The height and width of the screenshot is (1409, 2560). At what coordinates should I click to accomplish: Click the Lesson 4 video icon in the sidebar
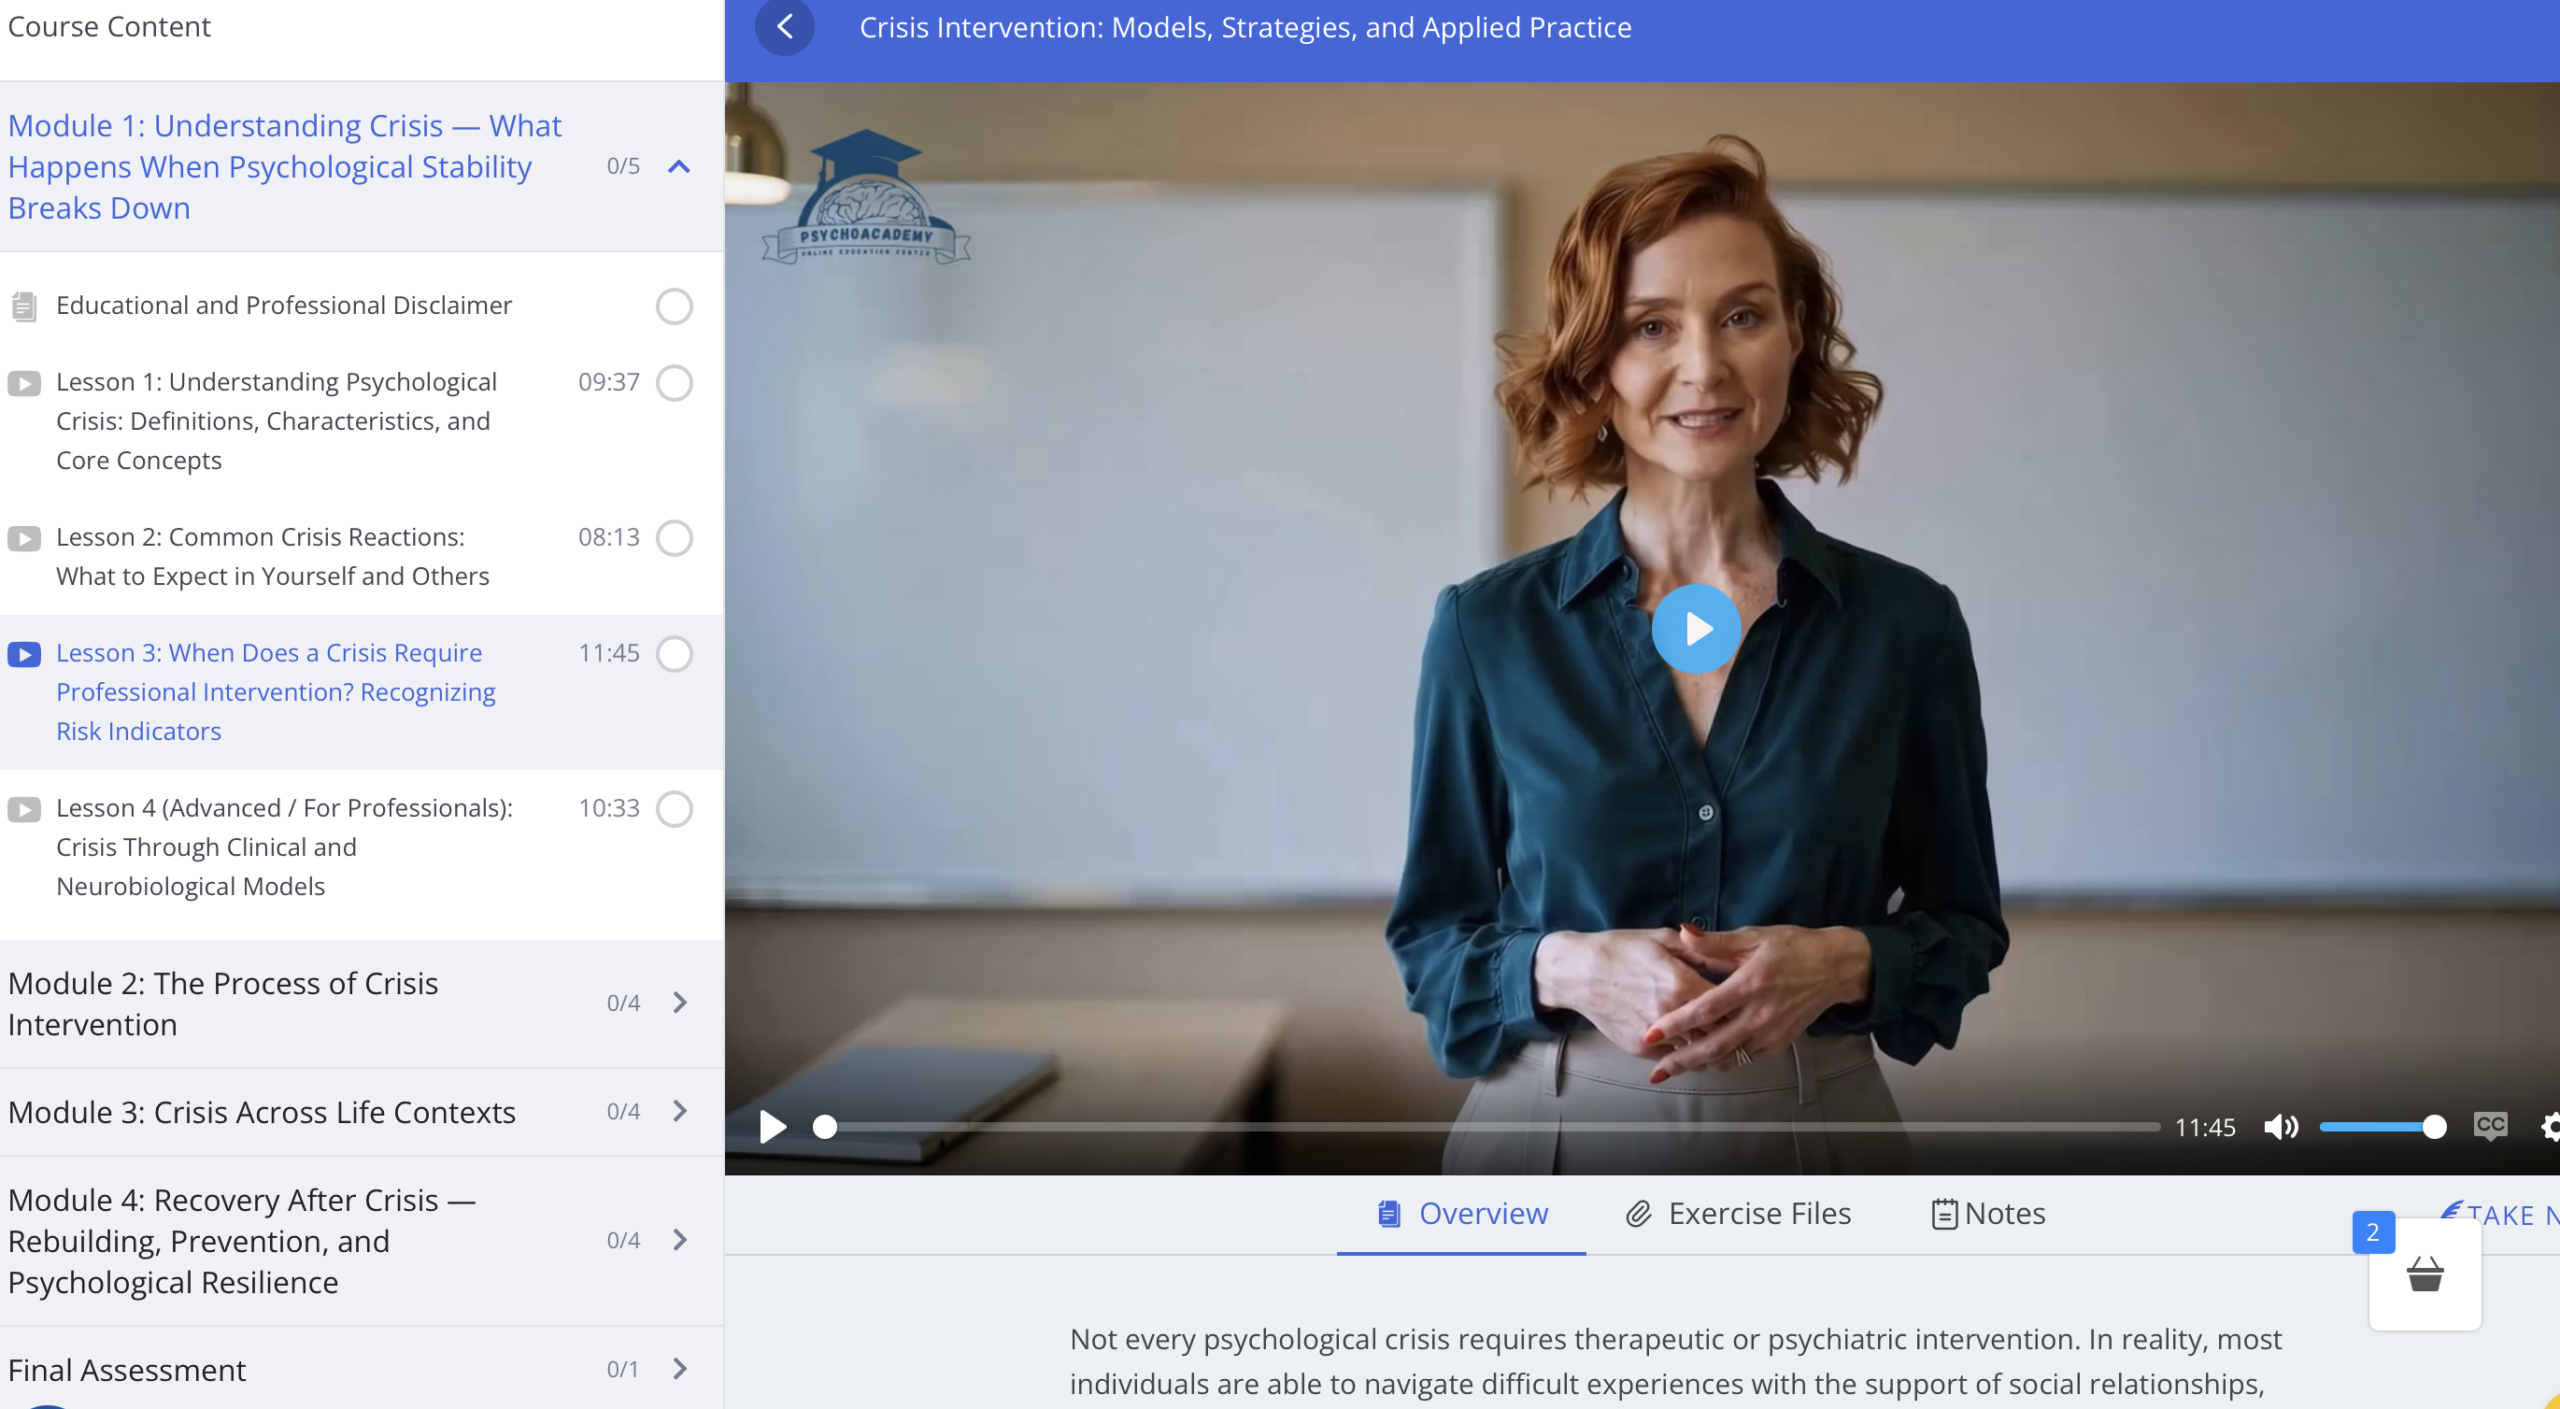point(24,809)
